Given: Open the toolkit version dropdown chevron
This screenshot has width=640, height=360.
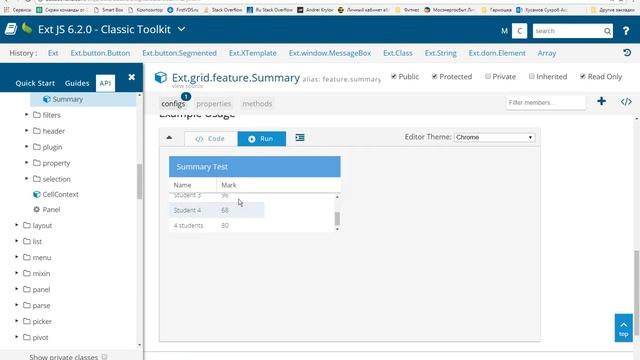Looking at the screenshot, I should 182,29.
